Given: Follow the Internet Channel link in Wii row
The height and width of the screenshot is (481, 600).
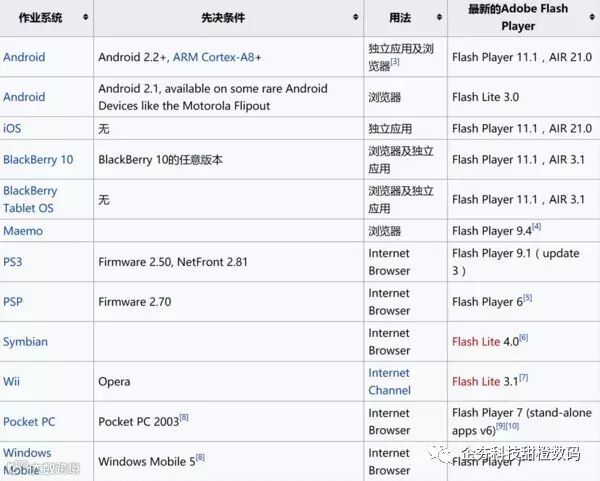Looking at the screenshot, I should (390, 382).
